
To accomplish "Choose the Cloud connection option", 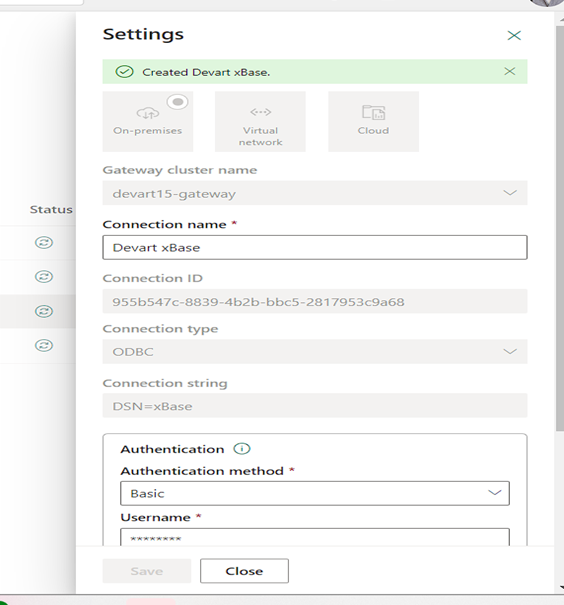I will pyautogui.click(x=373, y=122).
